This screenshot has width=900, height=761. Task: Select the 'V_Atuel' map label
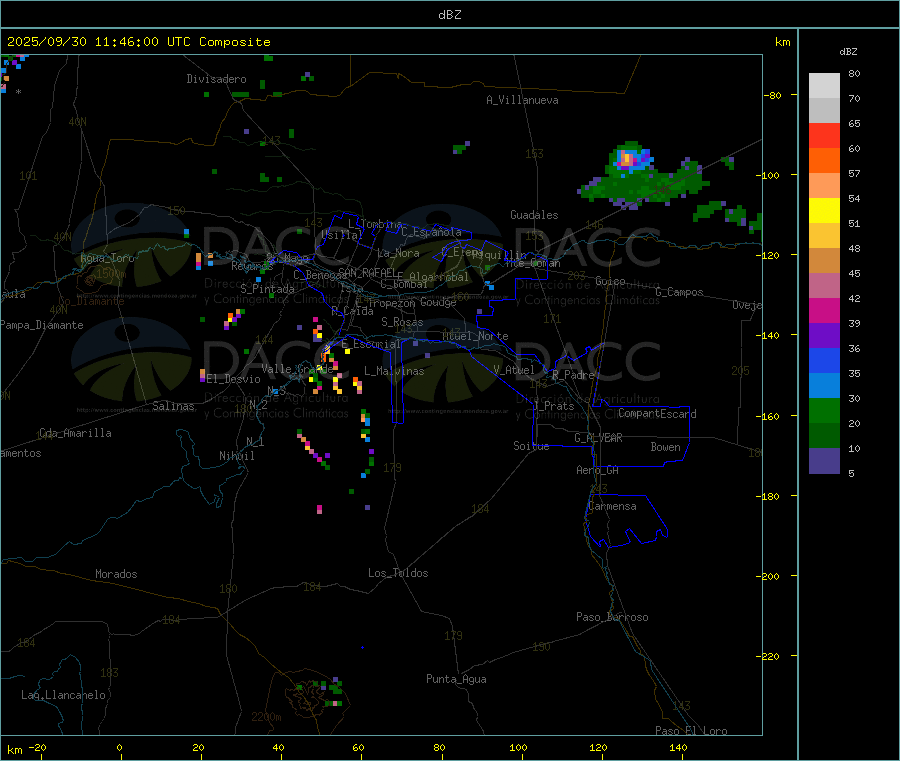pyautogui.click(x=514, y=370)
